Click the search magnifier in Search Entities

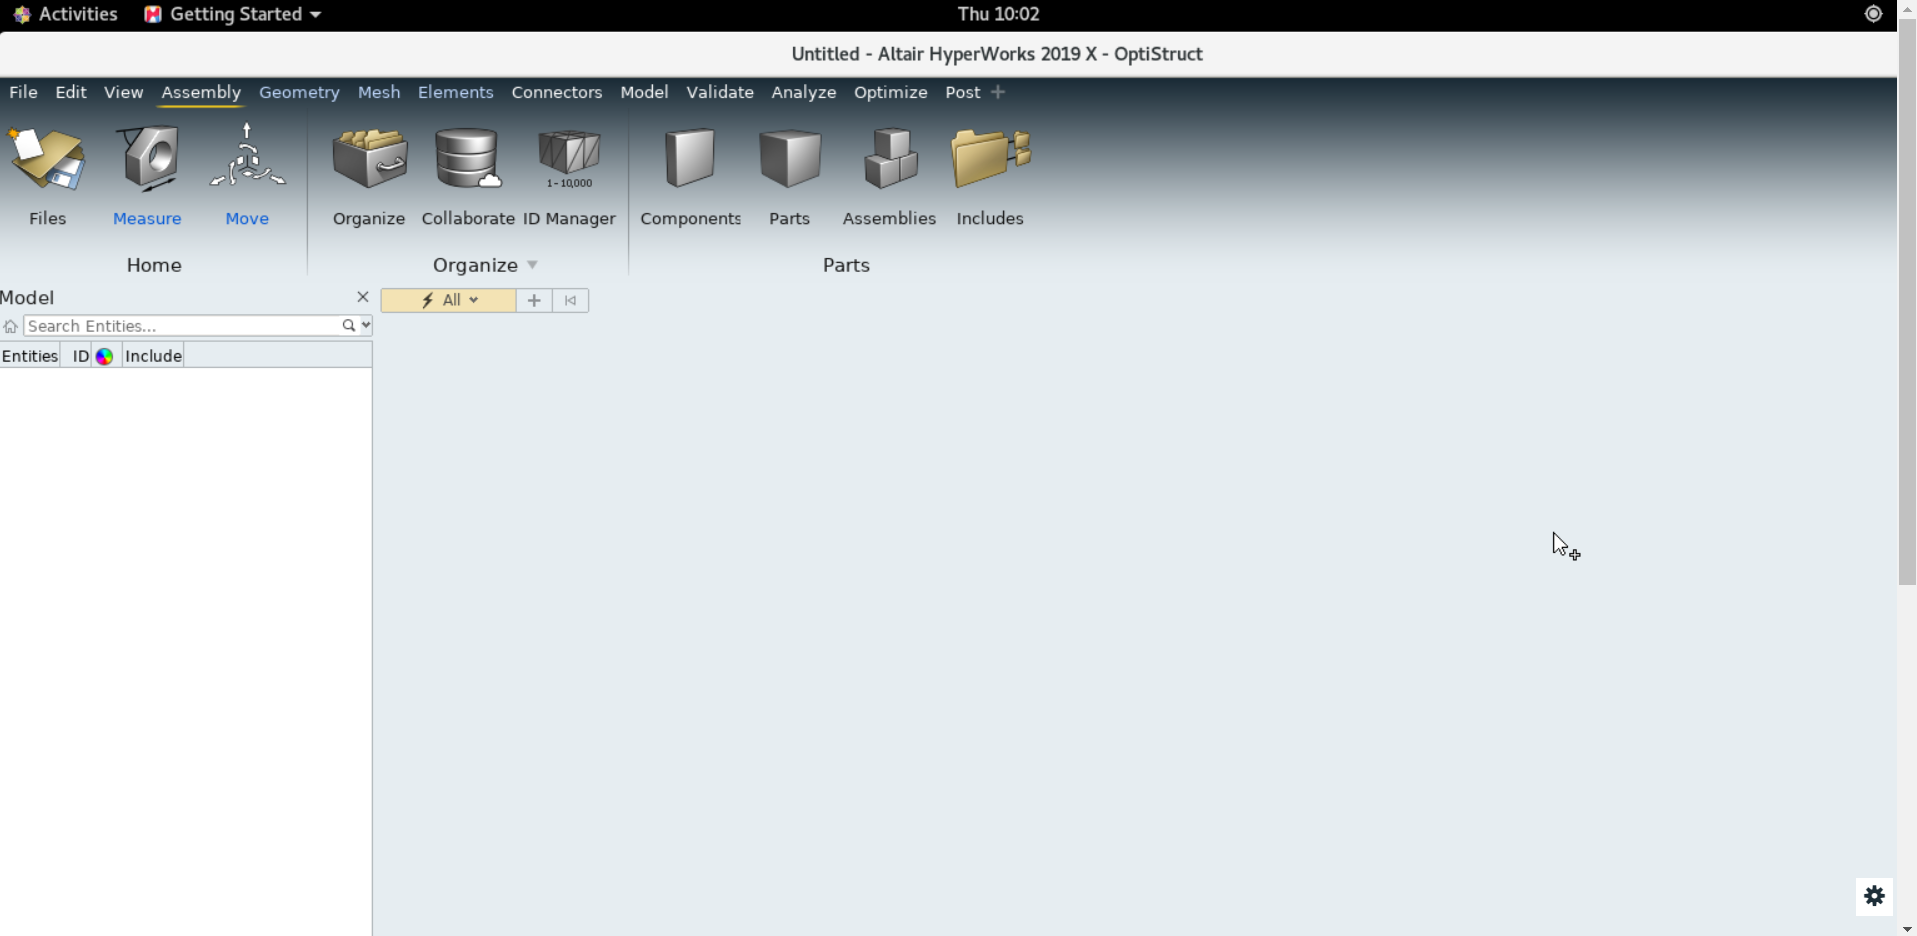pos(348,326)
